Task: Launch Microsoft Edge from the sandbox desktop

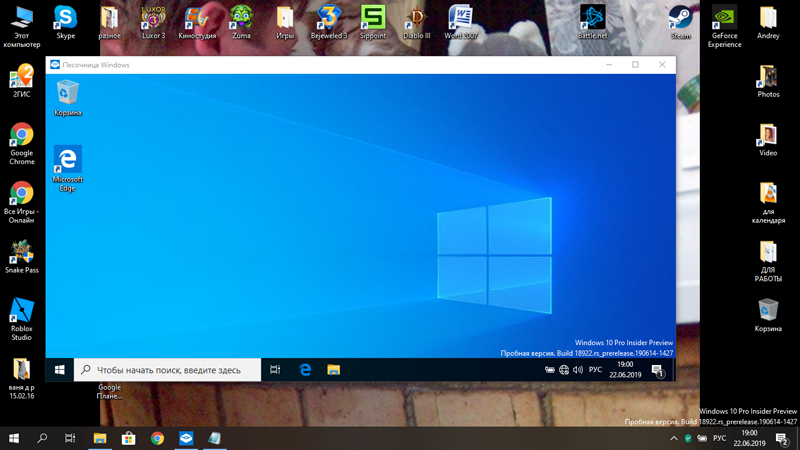Action: pos(68,160)
